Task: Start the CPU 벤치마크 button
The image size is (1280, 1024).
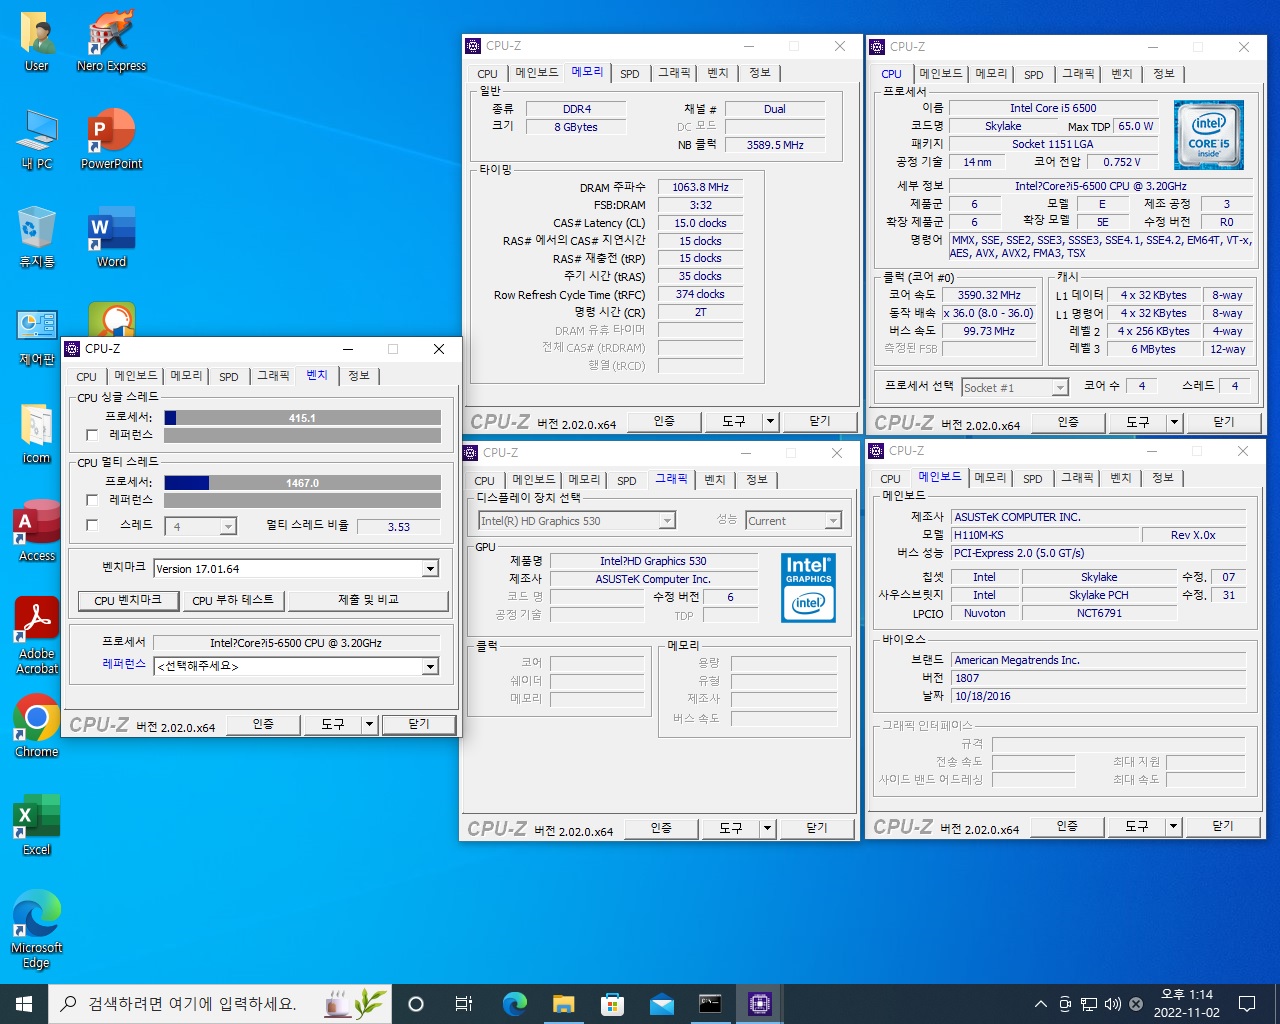Action: coord(128,600)
